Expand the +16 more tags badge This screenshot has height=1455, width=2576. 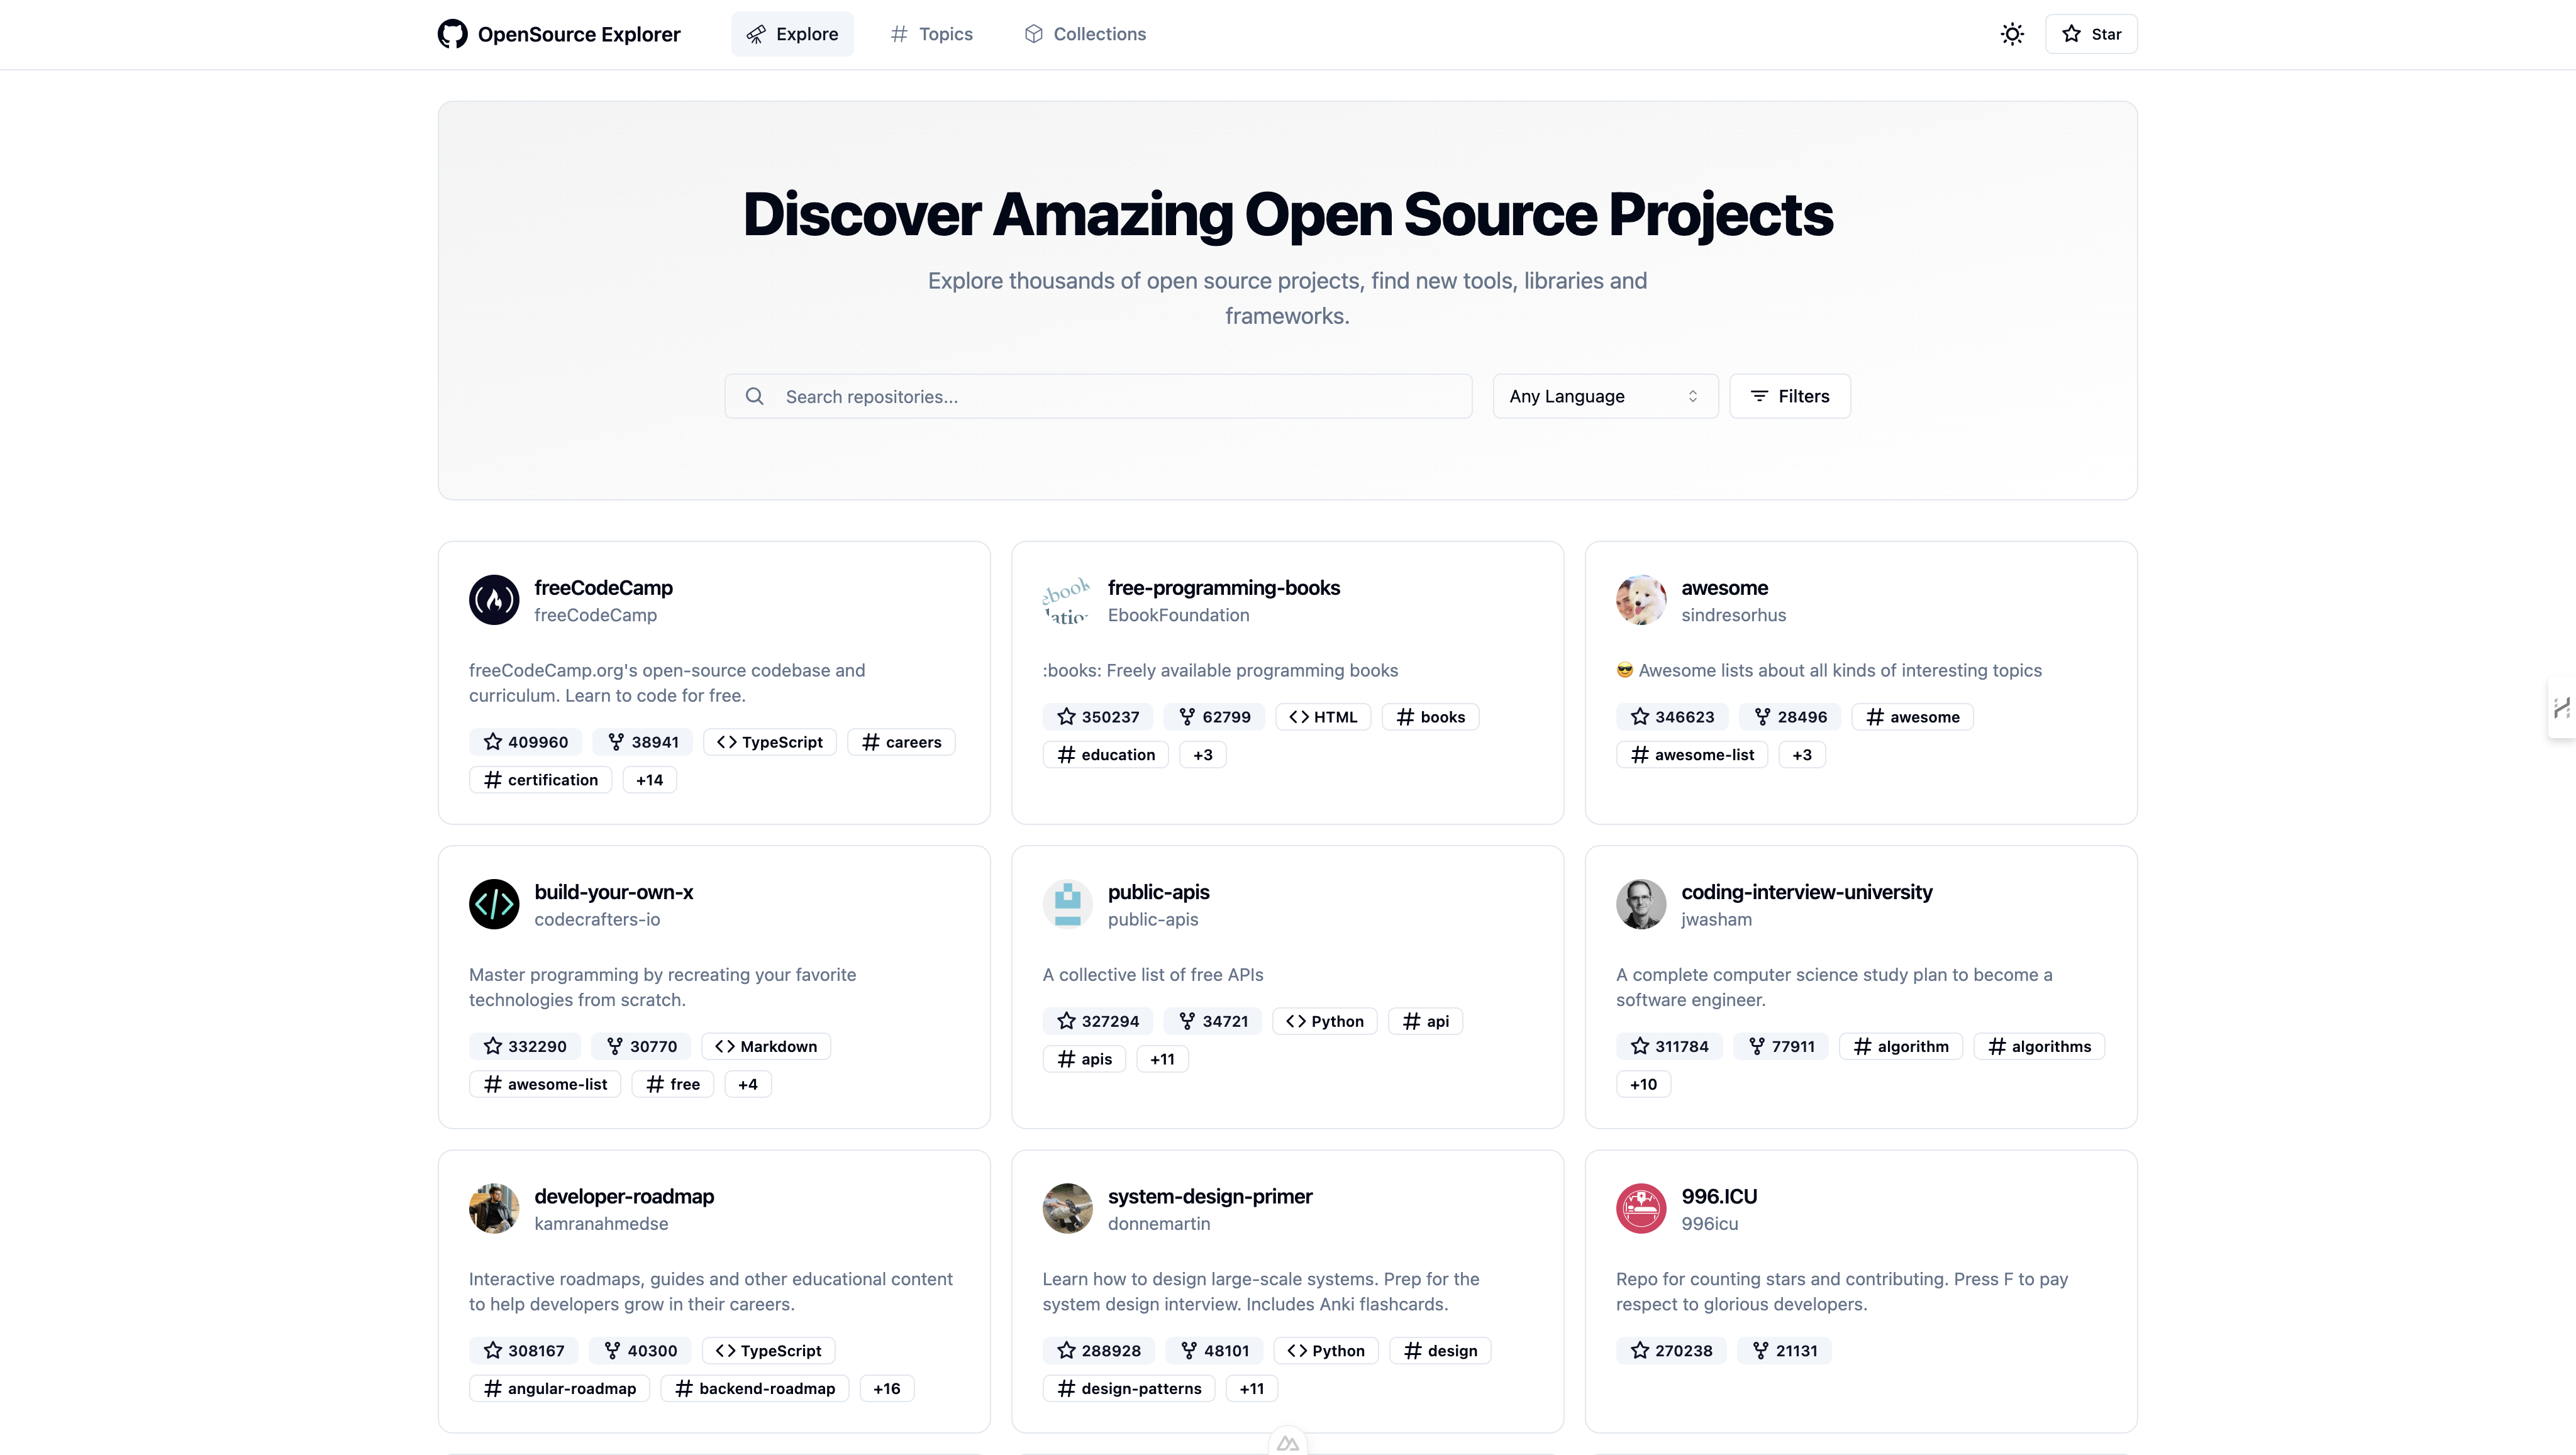click(x=886, y=1388)
